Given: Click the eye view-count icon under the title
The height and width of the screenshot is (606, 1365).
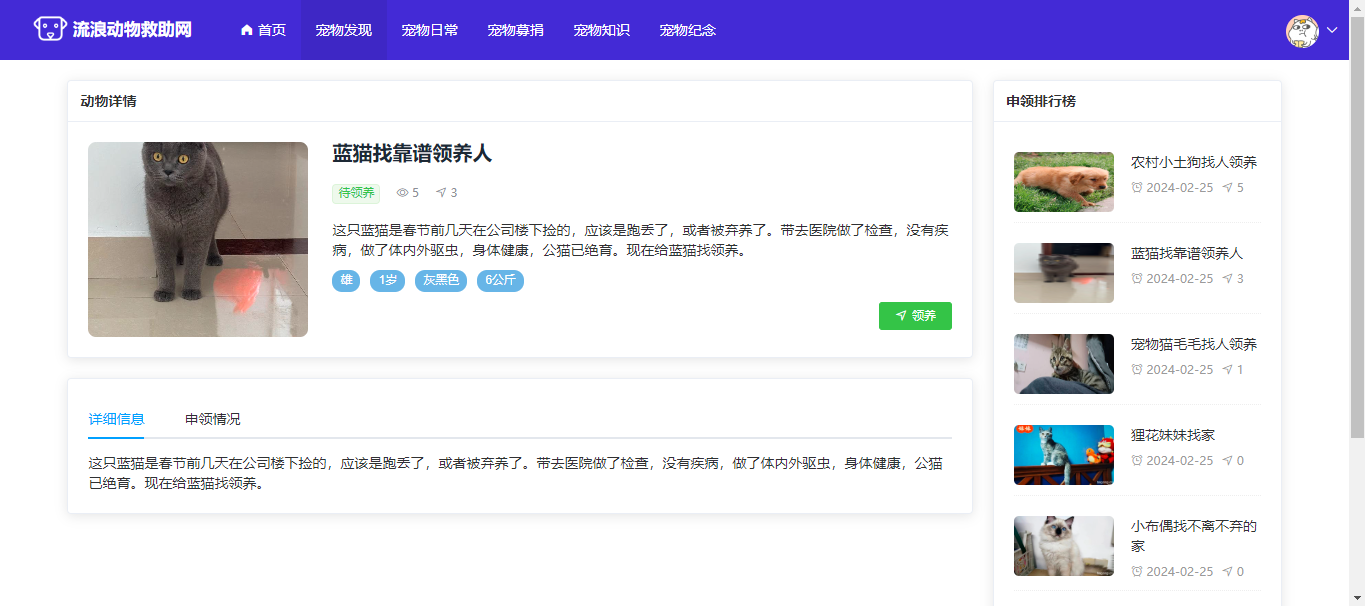Looking at the screenshot, I should coord(402,193).
